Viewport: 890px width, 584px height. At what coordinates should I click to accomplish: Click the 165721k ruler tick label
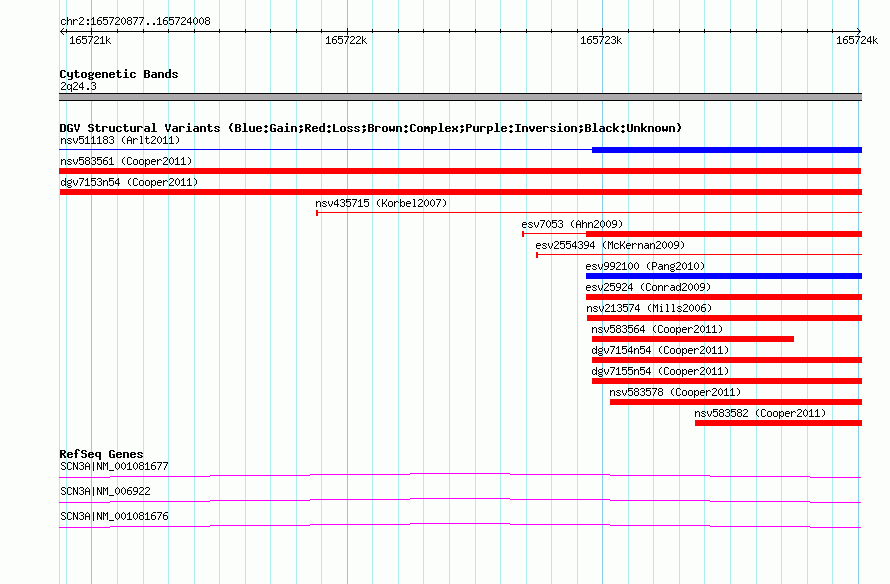click(x=90, y=40)
